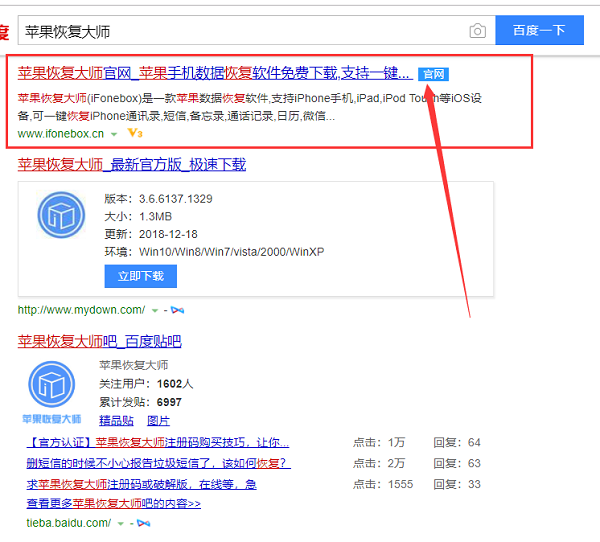Click the Baidu snapshot icon beside tieba.baidu.com

click(x=143, y=523)
